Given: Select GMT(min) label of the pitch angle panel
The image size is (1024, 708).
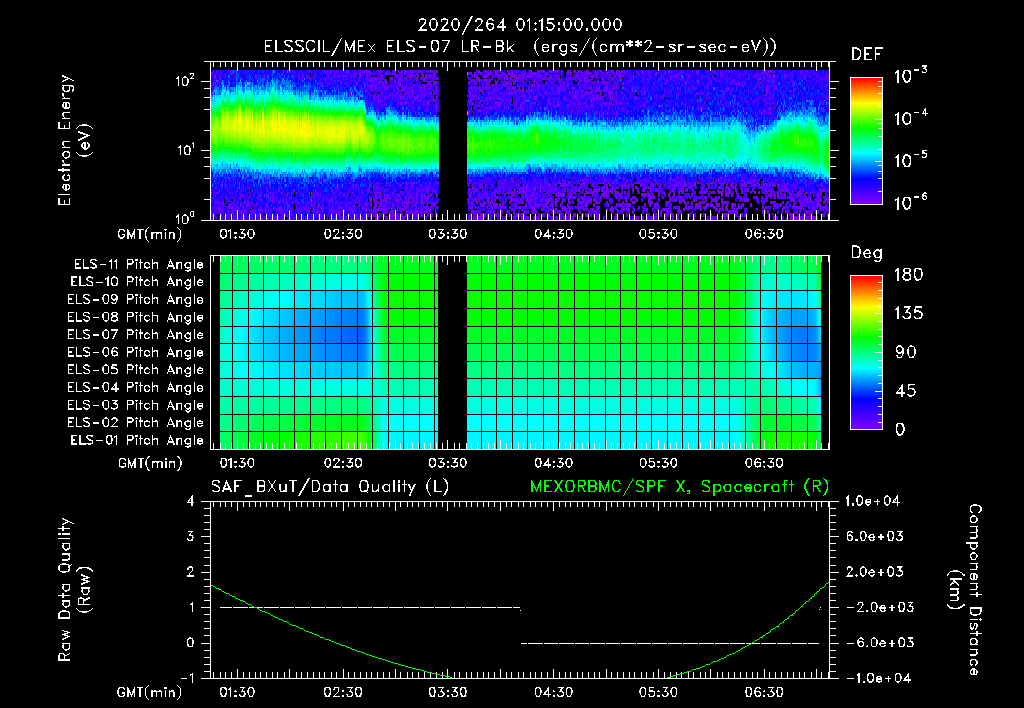Looking at the screenshot, I should pos(150,464).
